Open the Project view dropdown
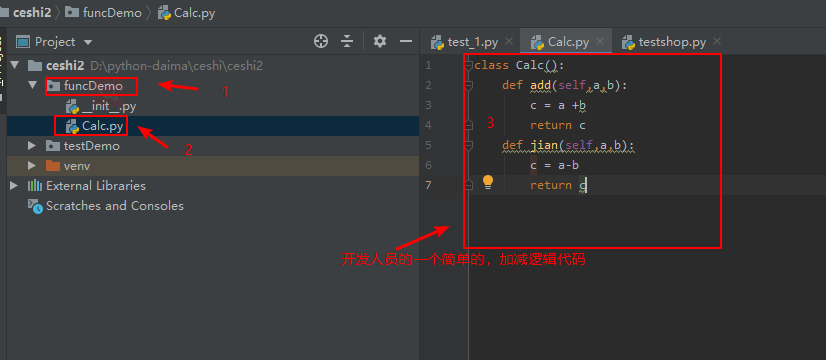Screen dimensions: 826x360 click(88, 42)
